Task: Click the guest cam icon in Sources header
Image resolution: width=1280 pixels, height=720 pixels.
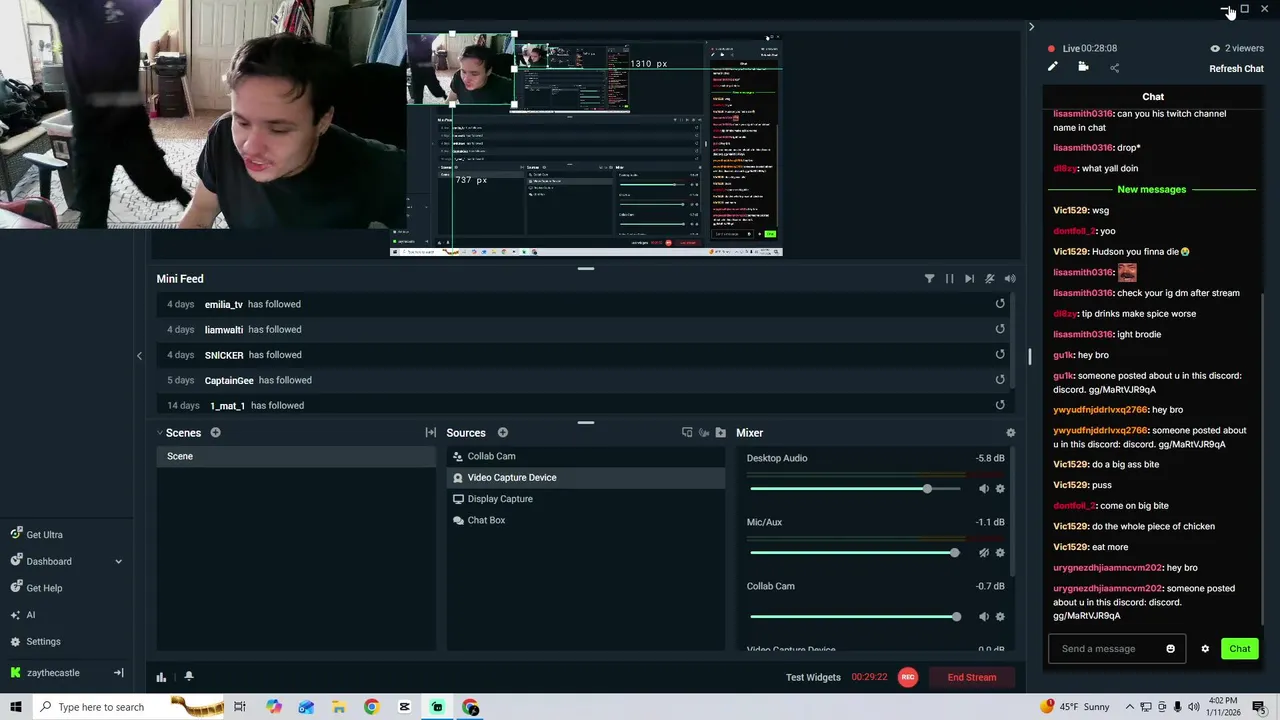Action: (704, 433)
